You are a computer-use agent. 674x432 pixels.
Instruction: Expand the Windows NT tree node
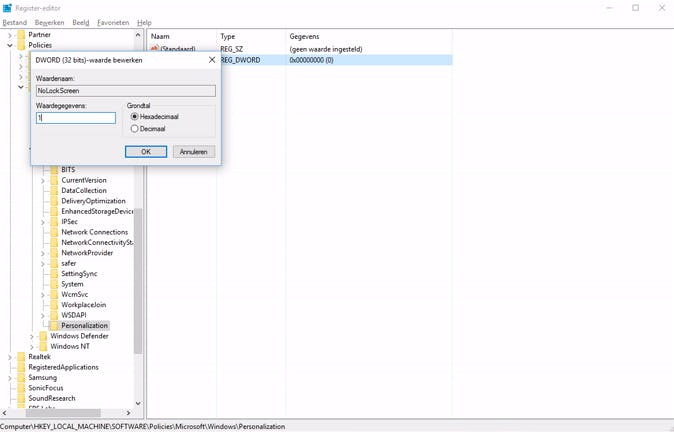pos(32,346)
